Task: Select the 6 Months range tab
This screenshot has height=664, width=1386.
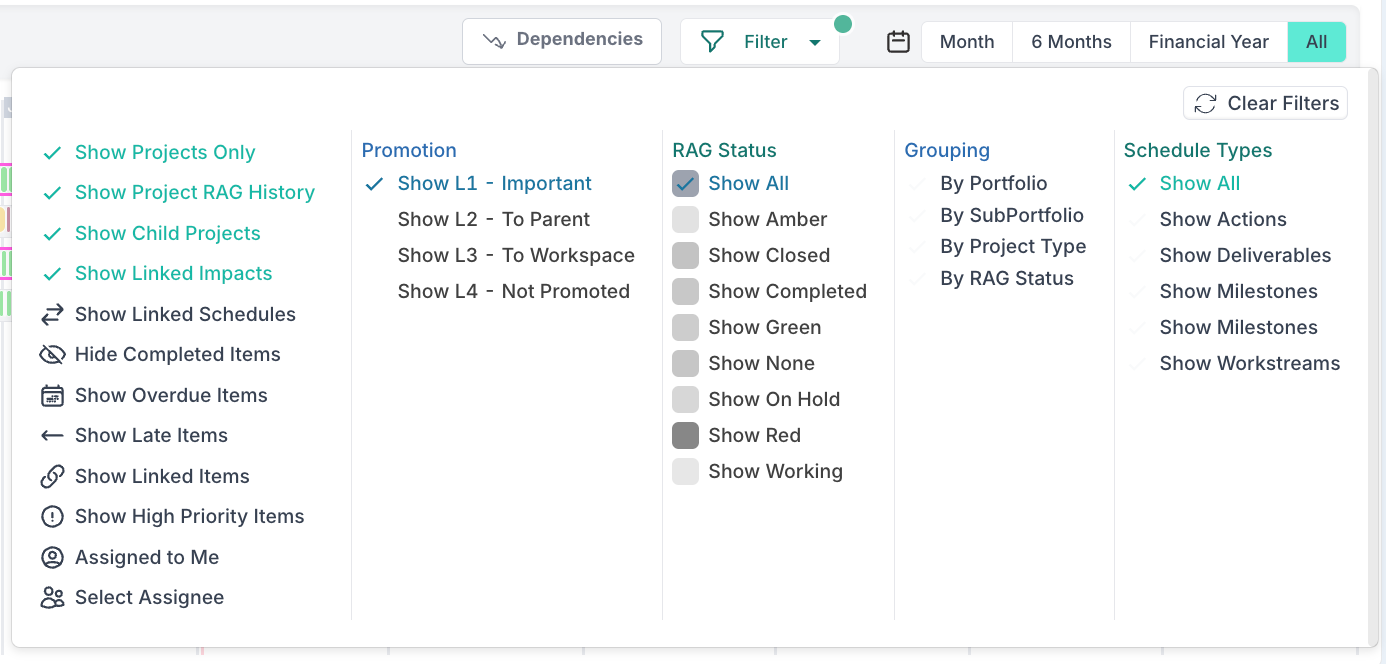Action: [1071, 42]
